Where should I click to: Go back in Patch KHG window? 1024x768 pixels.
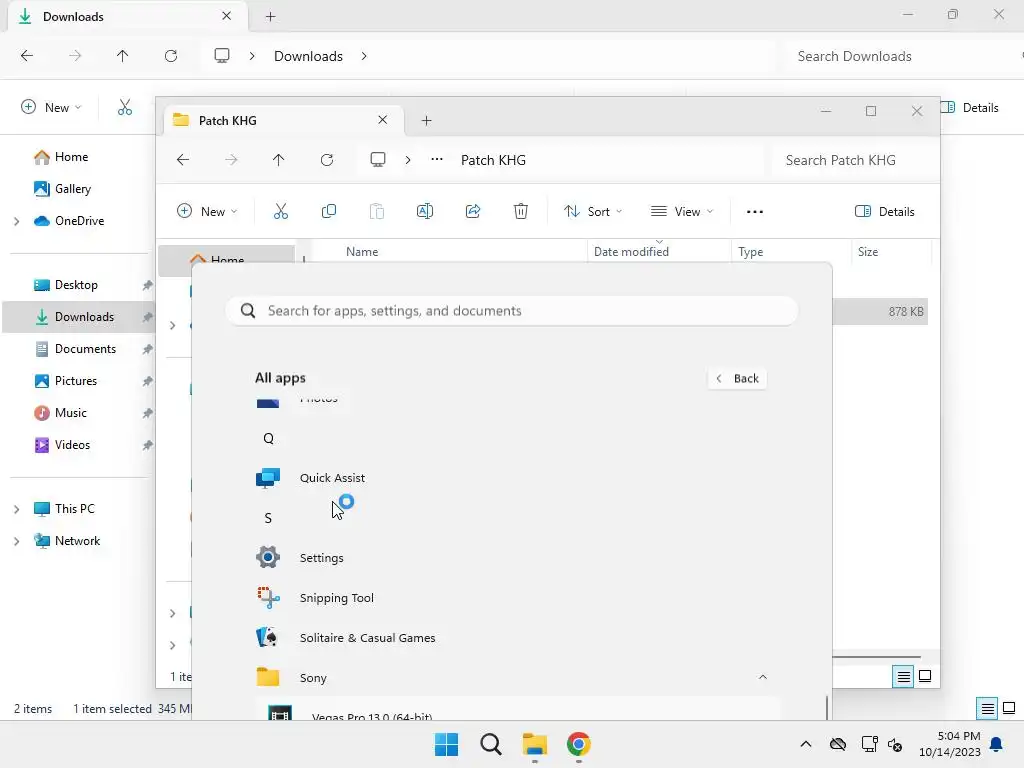[x=183, y=160]
